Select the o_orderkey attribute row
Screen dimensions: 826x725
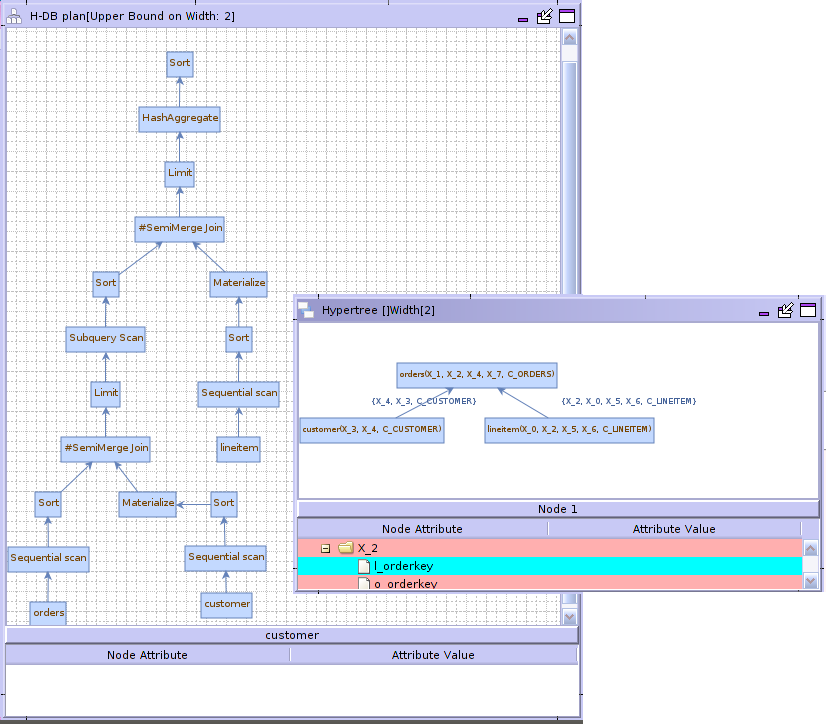(549, 583)
